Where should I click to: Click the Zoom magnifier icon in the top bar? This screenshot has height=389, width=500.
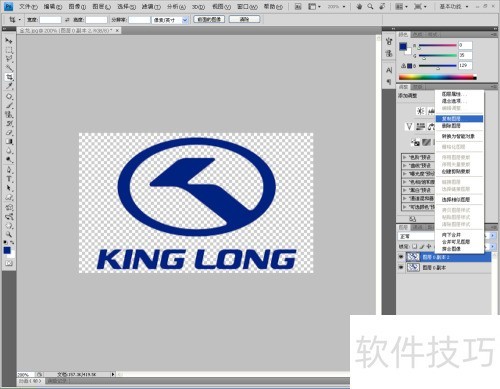(x=370, y=6)
